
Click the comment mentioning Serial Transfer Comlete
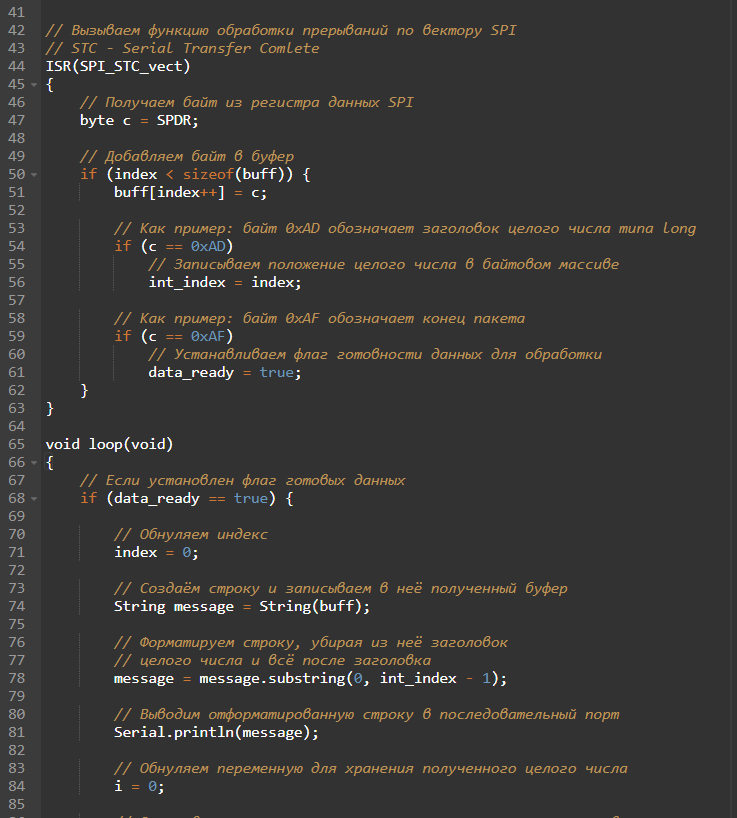183,49
